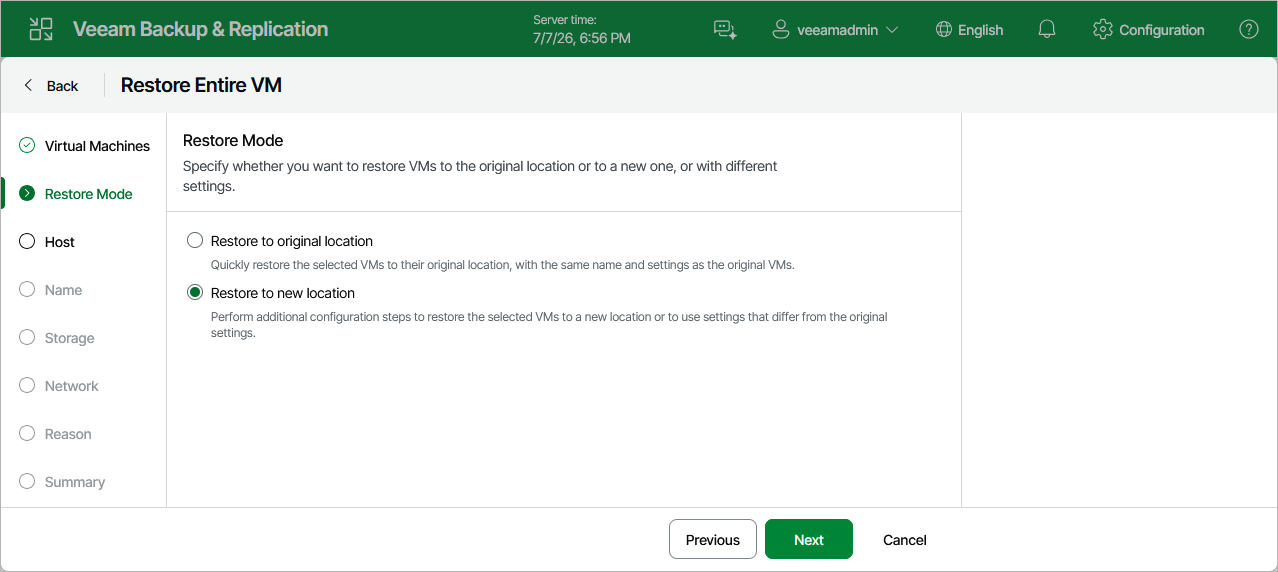Open the help question mark icon
This screenshot has width=1278, height=572.
1249,29
